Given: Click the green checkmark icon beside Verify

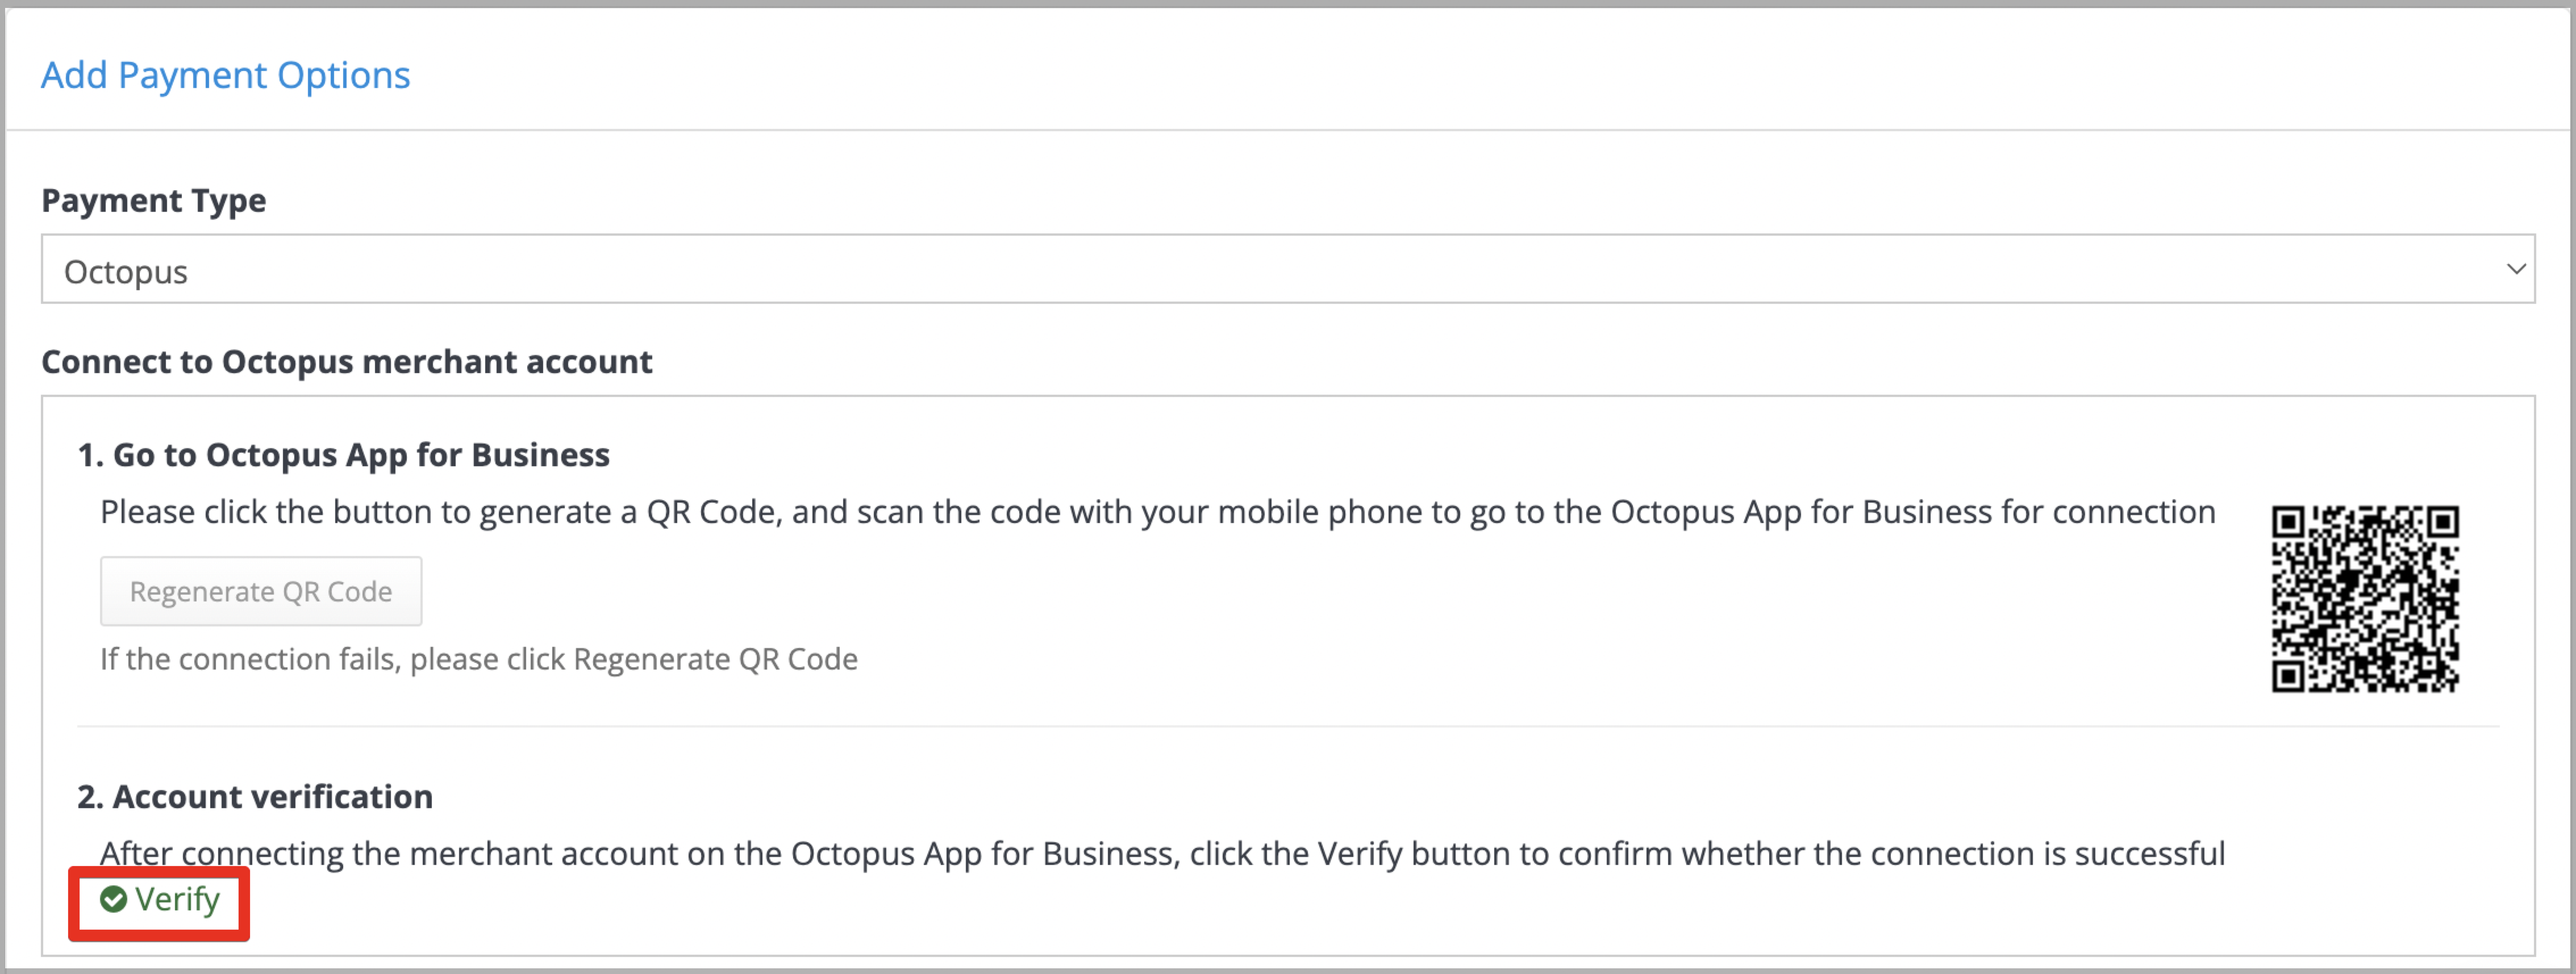Looking at the screenshot, I should tap(113, 900).
